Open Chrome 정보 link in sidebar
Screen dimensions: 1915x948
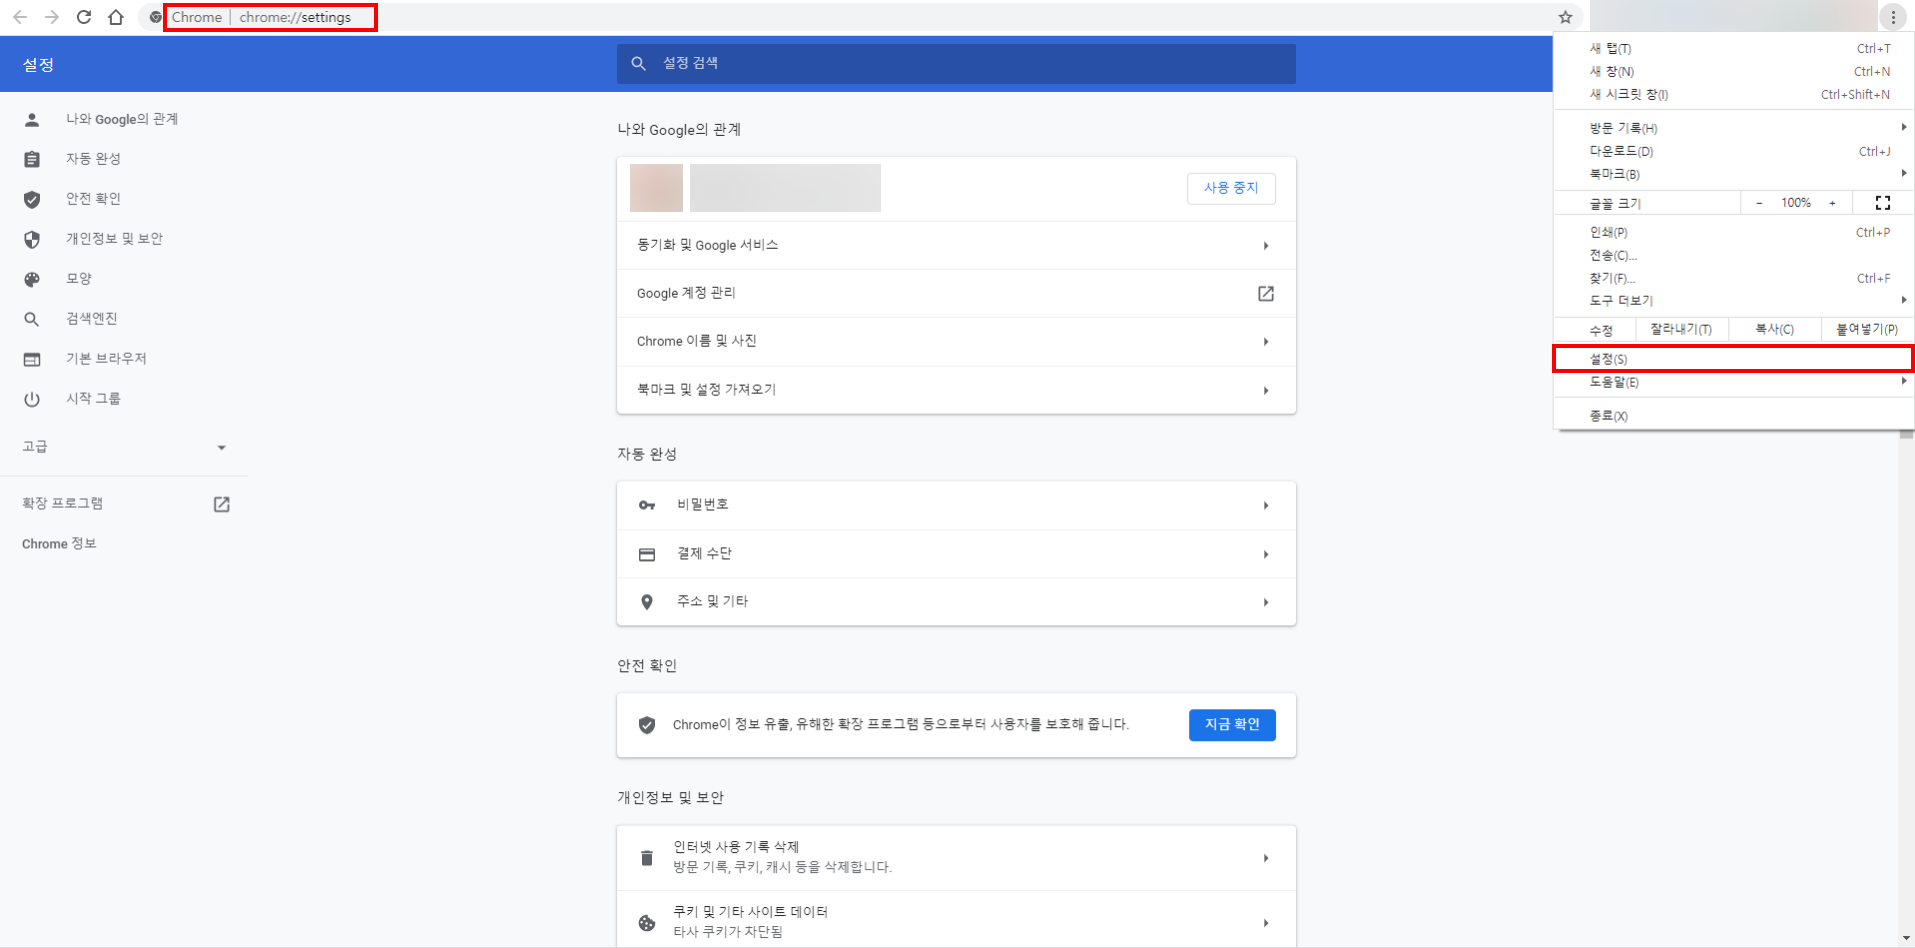pyautogui.click(x=59, y=544)
